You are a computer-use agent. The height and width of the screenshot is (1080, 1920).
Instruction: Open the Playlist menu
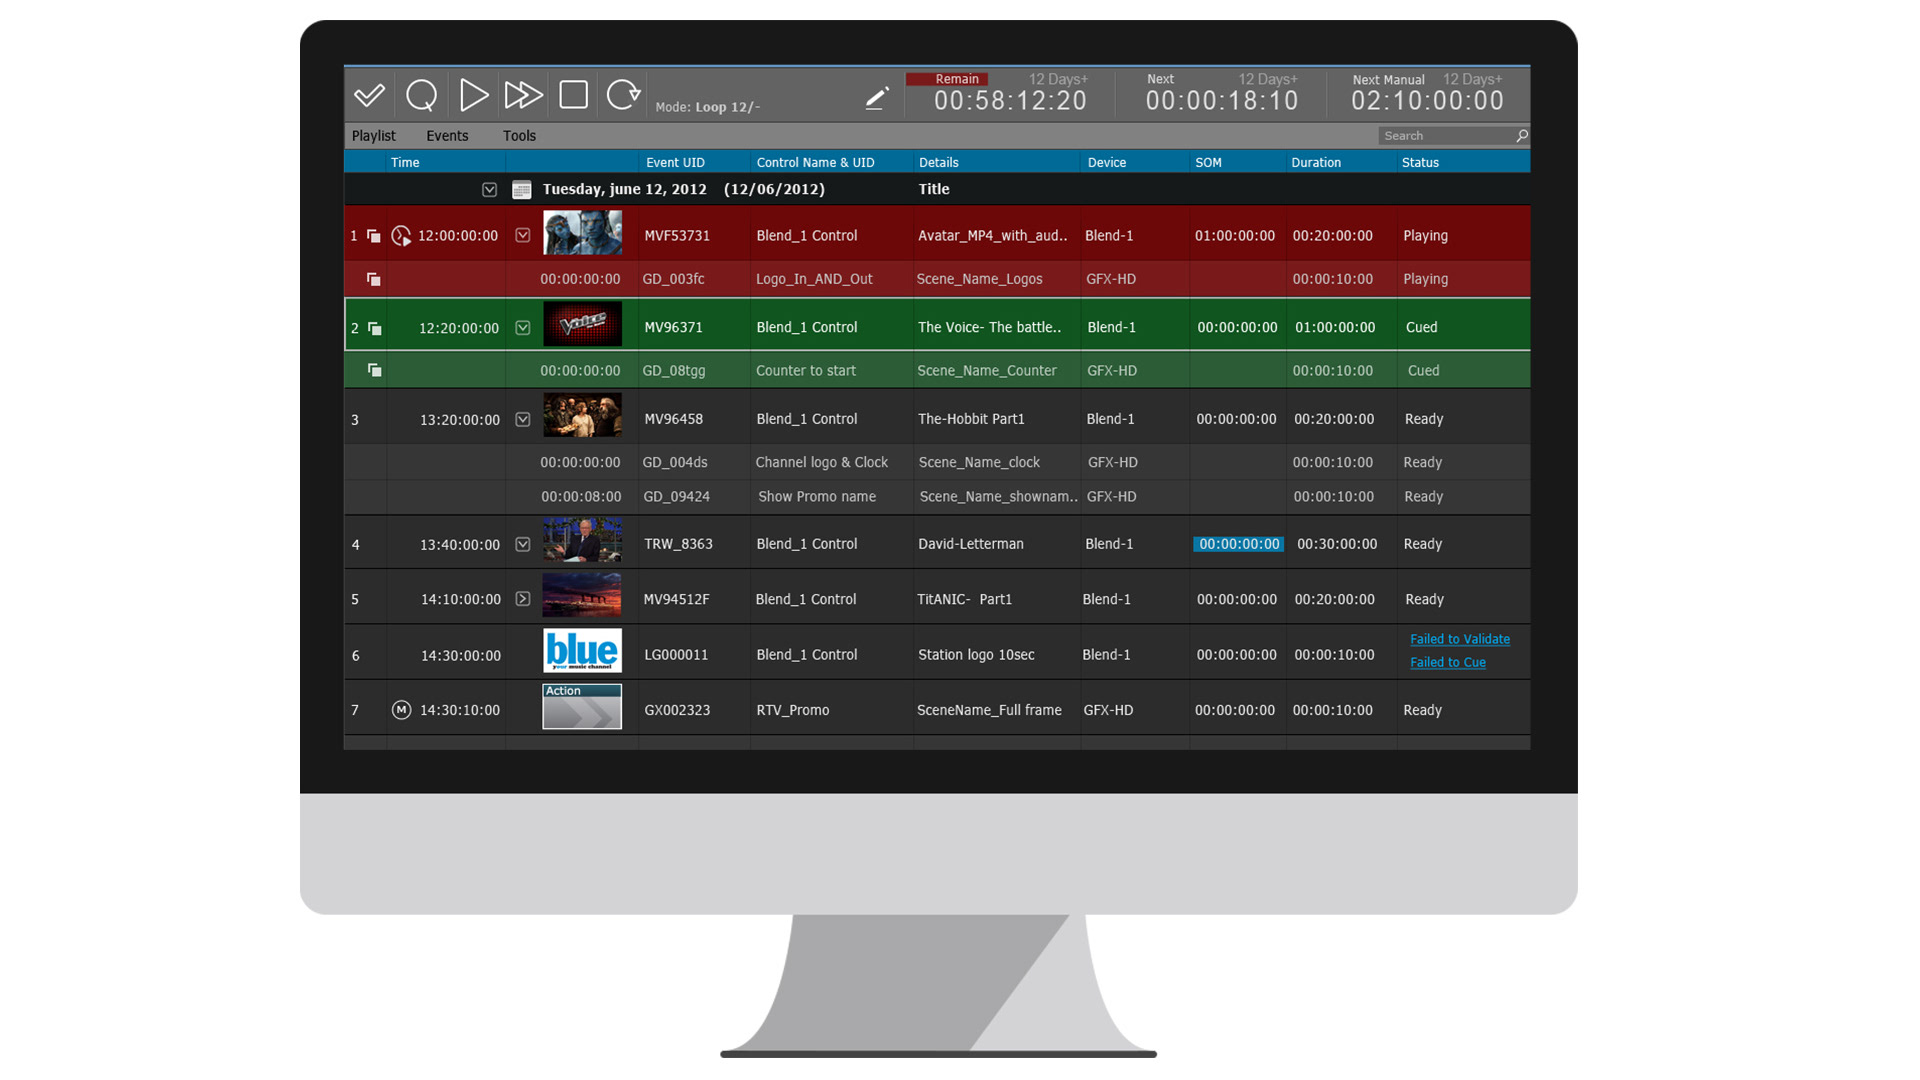(373, 136)
